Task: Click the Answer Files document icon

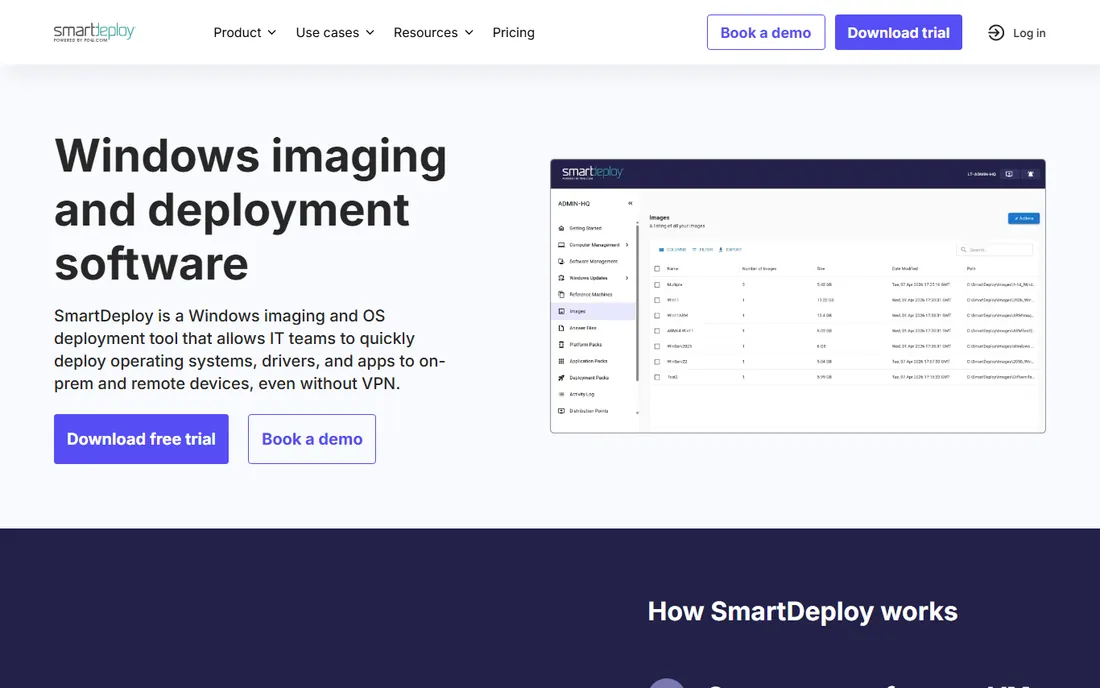Action: pyautogui.click(x=561, y=328)
